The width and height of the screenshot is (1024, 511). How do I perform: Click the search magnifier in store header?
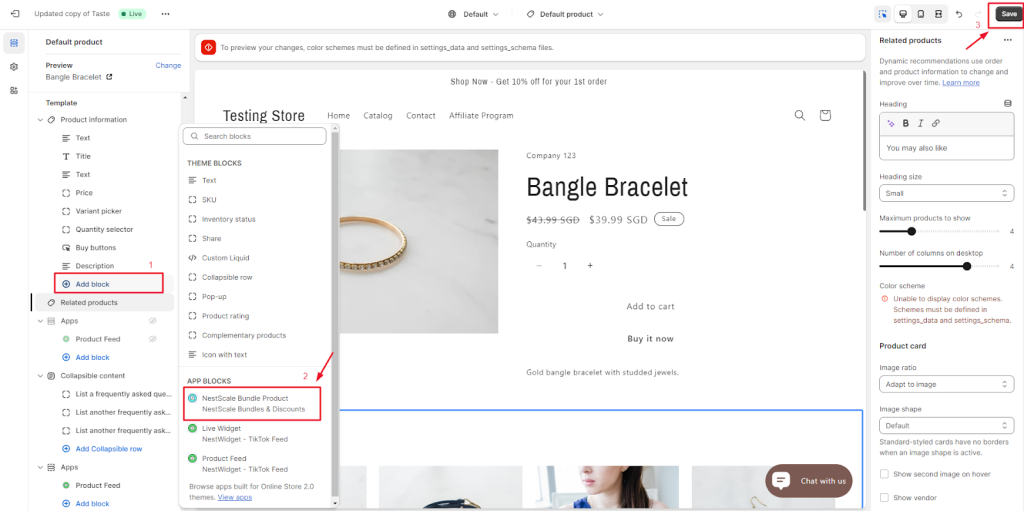[x=799, y=115]
